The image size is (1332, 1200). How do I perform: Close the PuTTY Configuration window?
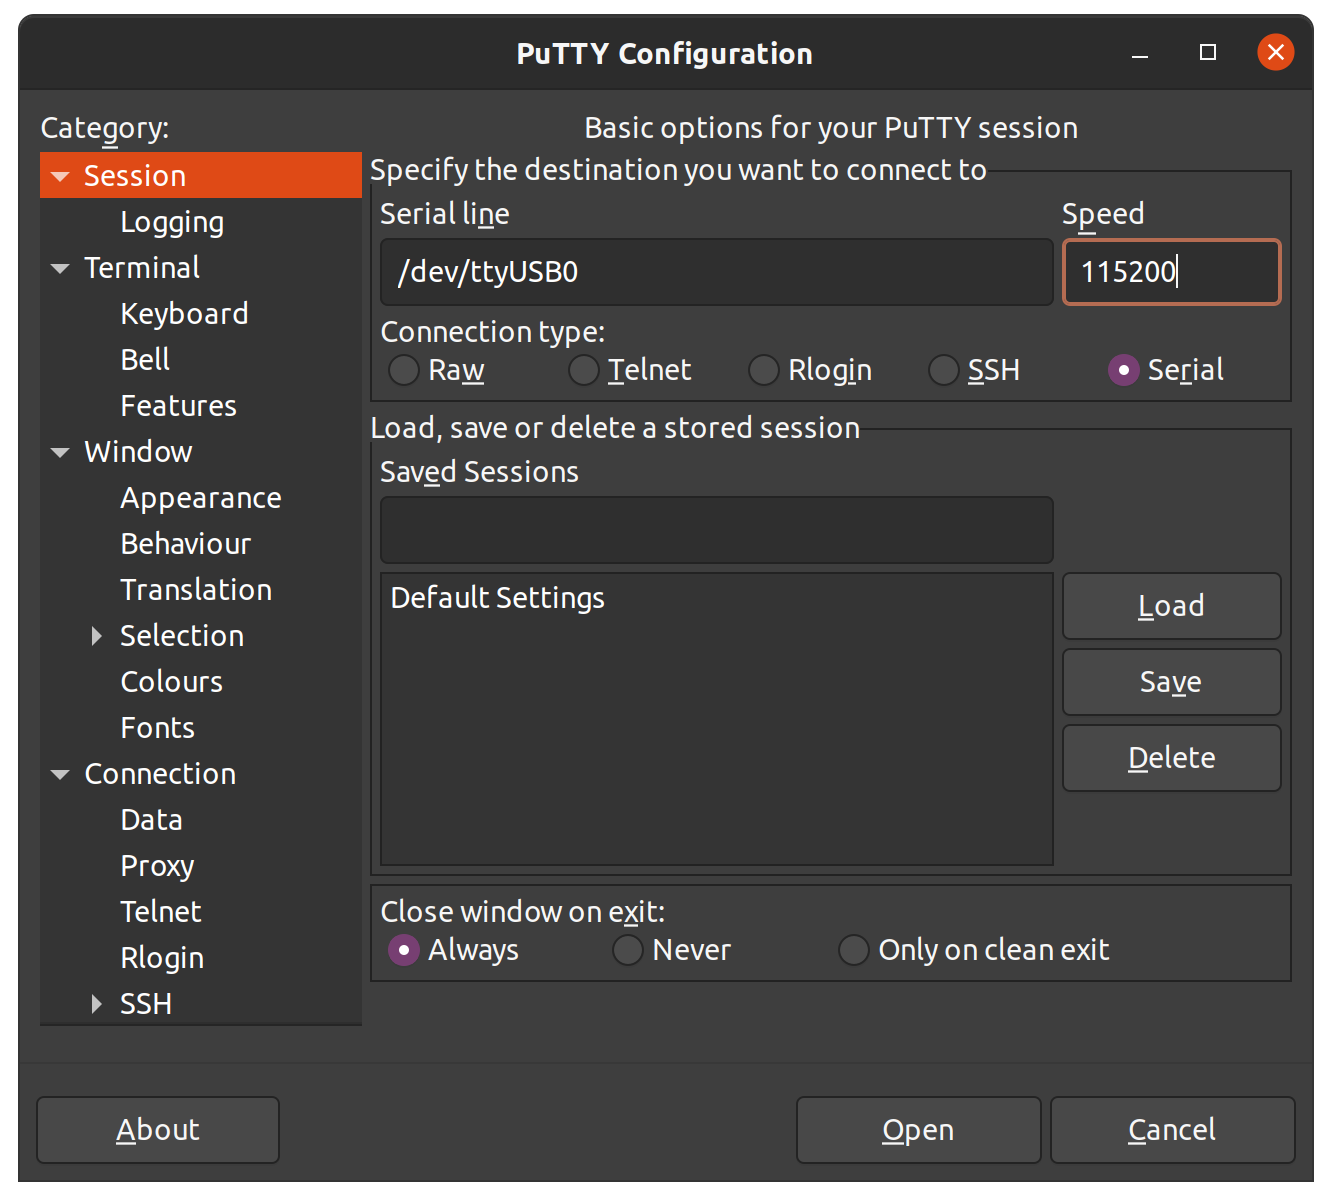[x=1276, y=52]
